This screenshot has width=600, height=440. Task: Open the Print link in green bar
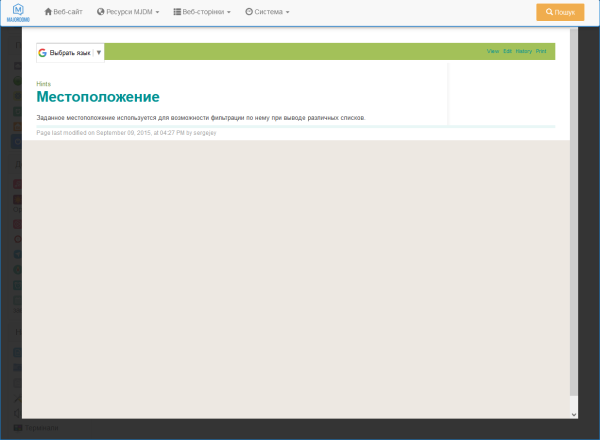coord(541,51)
